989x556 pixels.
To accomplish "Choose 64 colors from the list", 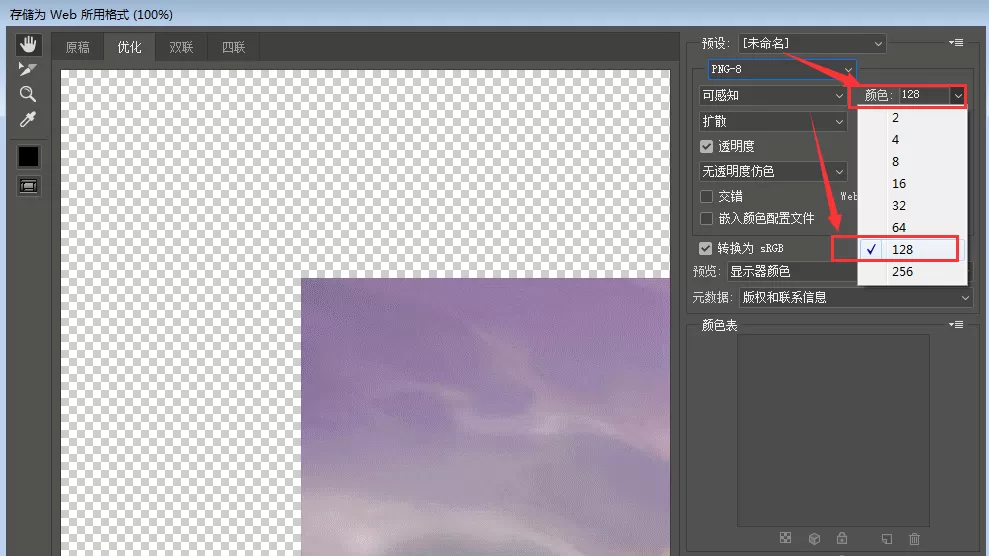I will (912, 228).
